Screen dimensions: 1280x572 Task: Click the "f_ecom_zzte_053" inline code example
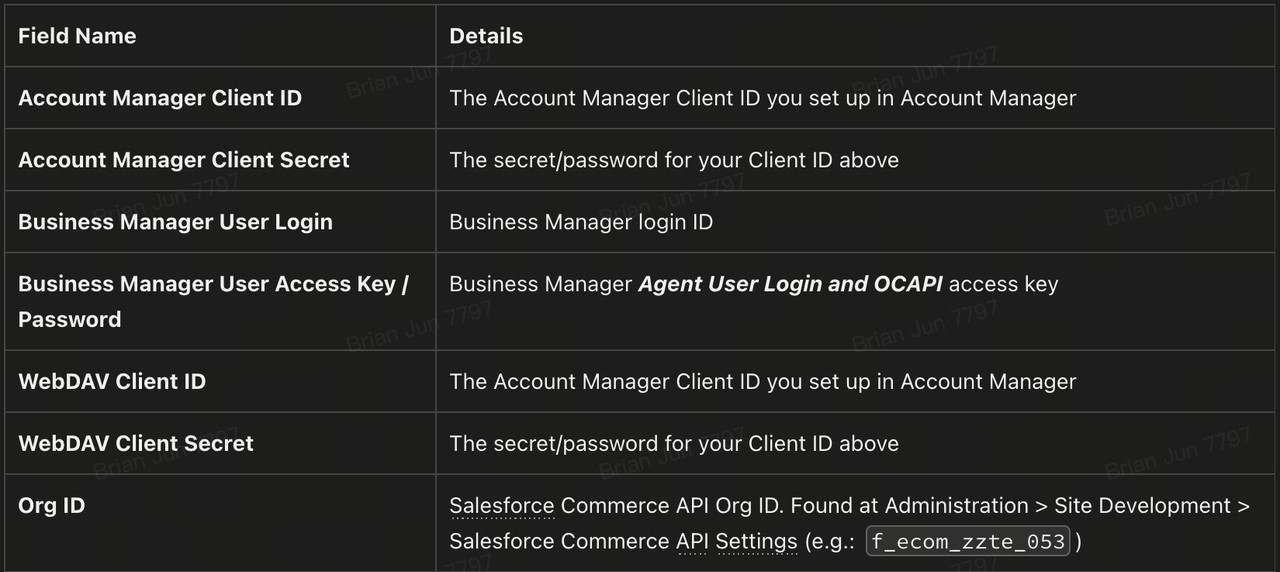click(x=968, y=542)
